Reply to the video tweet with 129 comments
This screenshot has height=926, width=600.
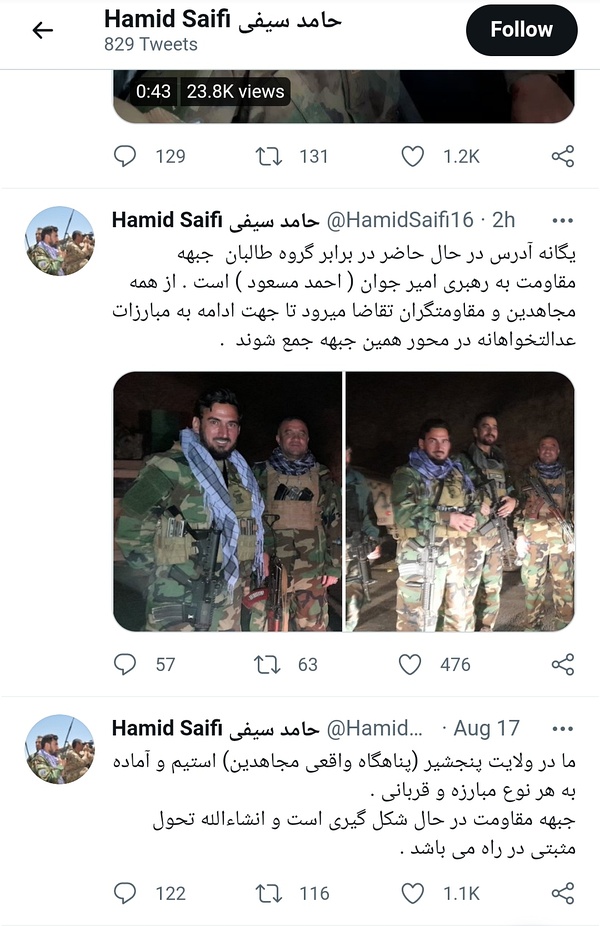[x=125, y=156]
